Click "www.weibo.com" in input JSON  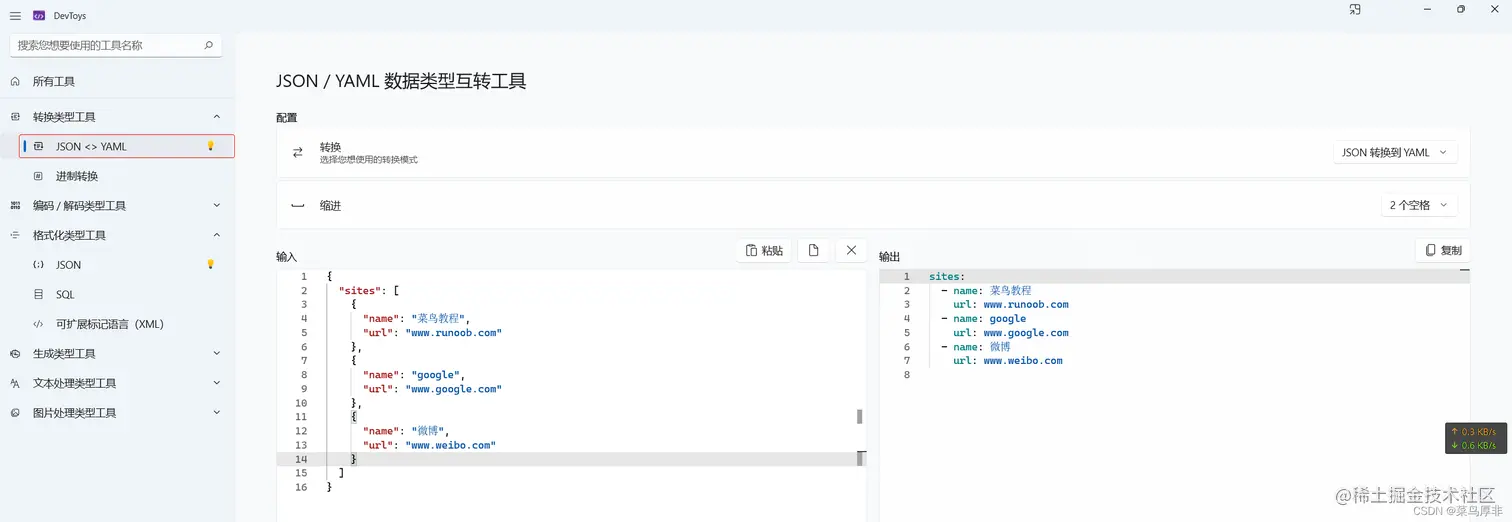coord(450,445)
